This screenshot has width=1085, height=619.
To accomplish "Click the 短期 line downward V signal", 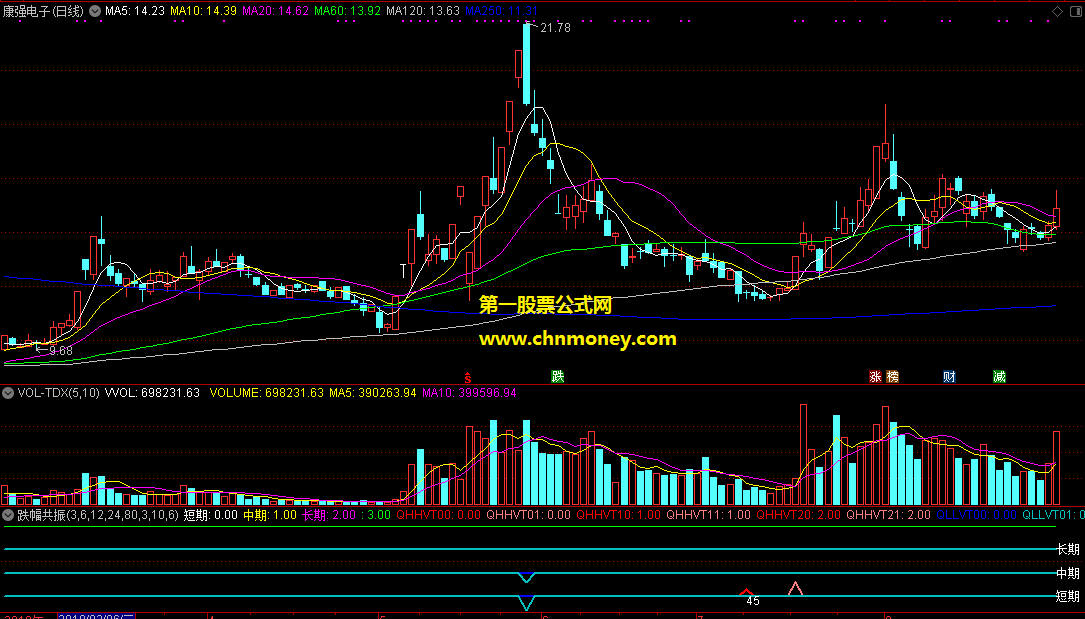I will [x=527, y=602].
